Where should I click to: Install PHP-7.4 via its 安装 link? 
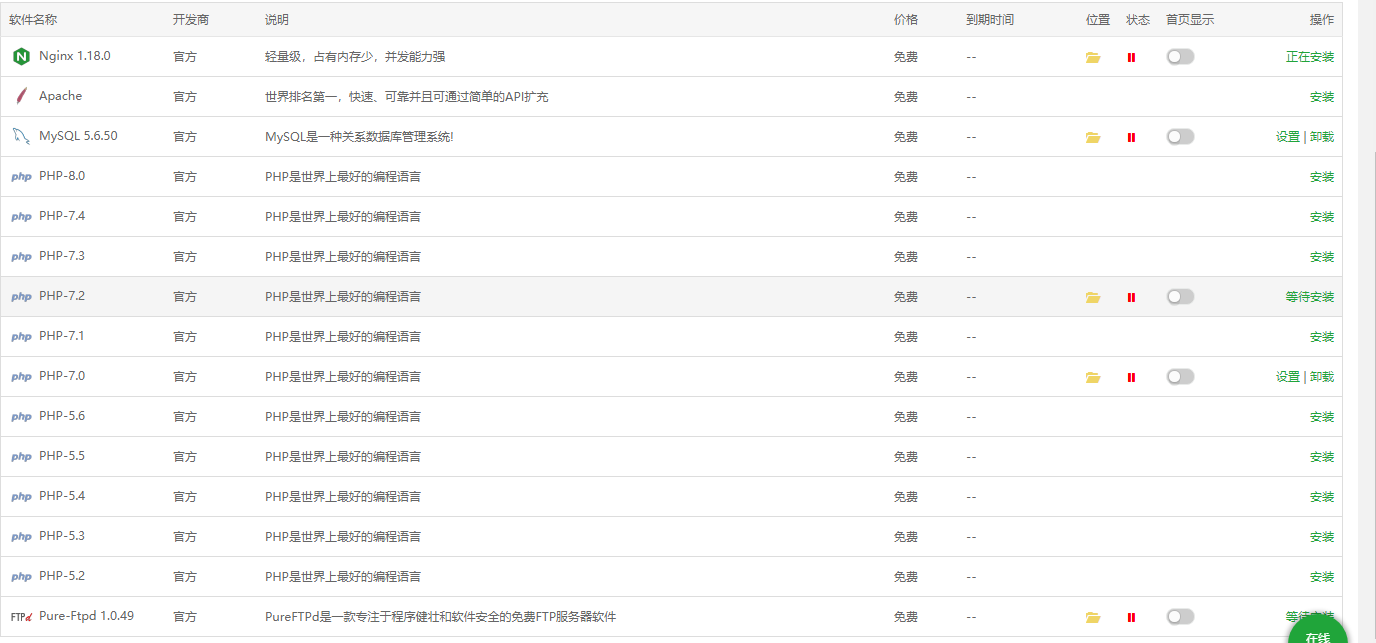(1322, 217)
